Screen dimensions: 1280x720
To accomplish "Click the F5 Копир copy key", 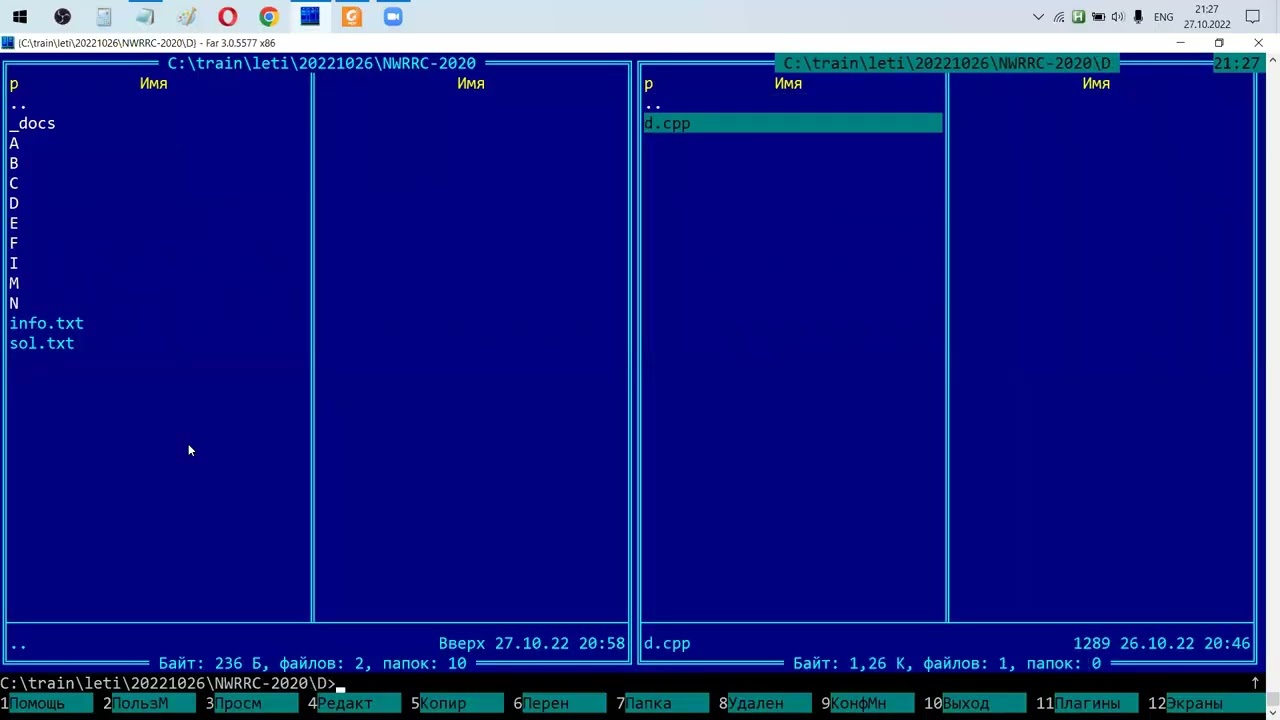I will click(456, 704).
